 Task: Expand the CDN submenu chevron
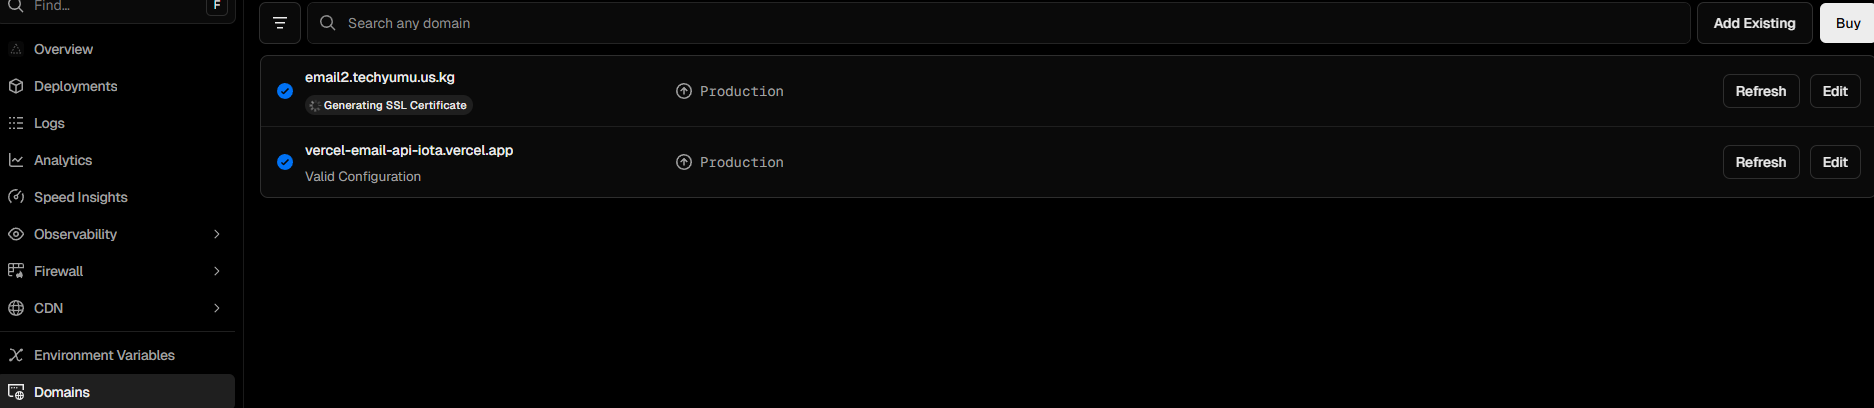pyautogui.click(x=217, y=308)
